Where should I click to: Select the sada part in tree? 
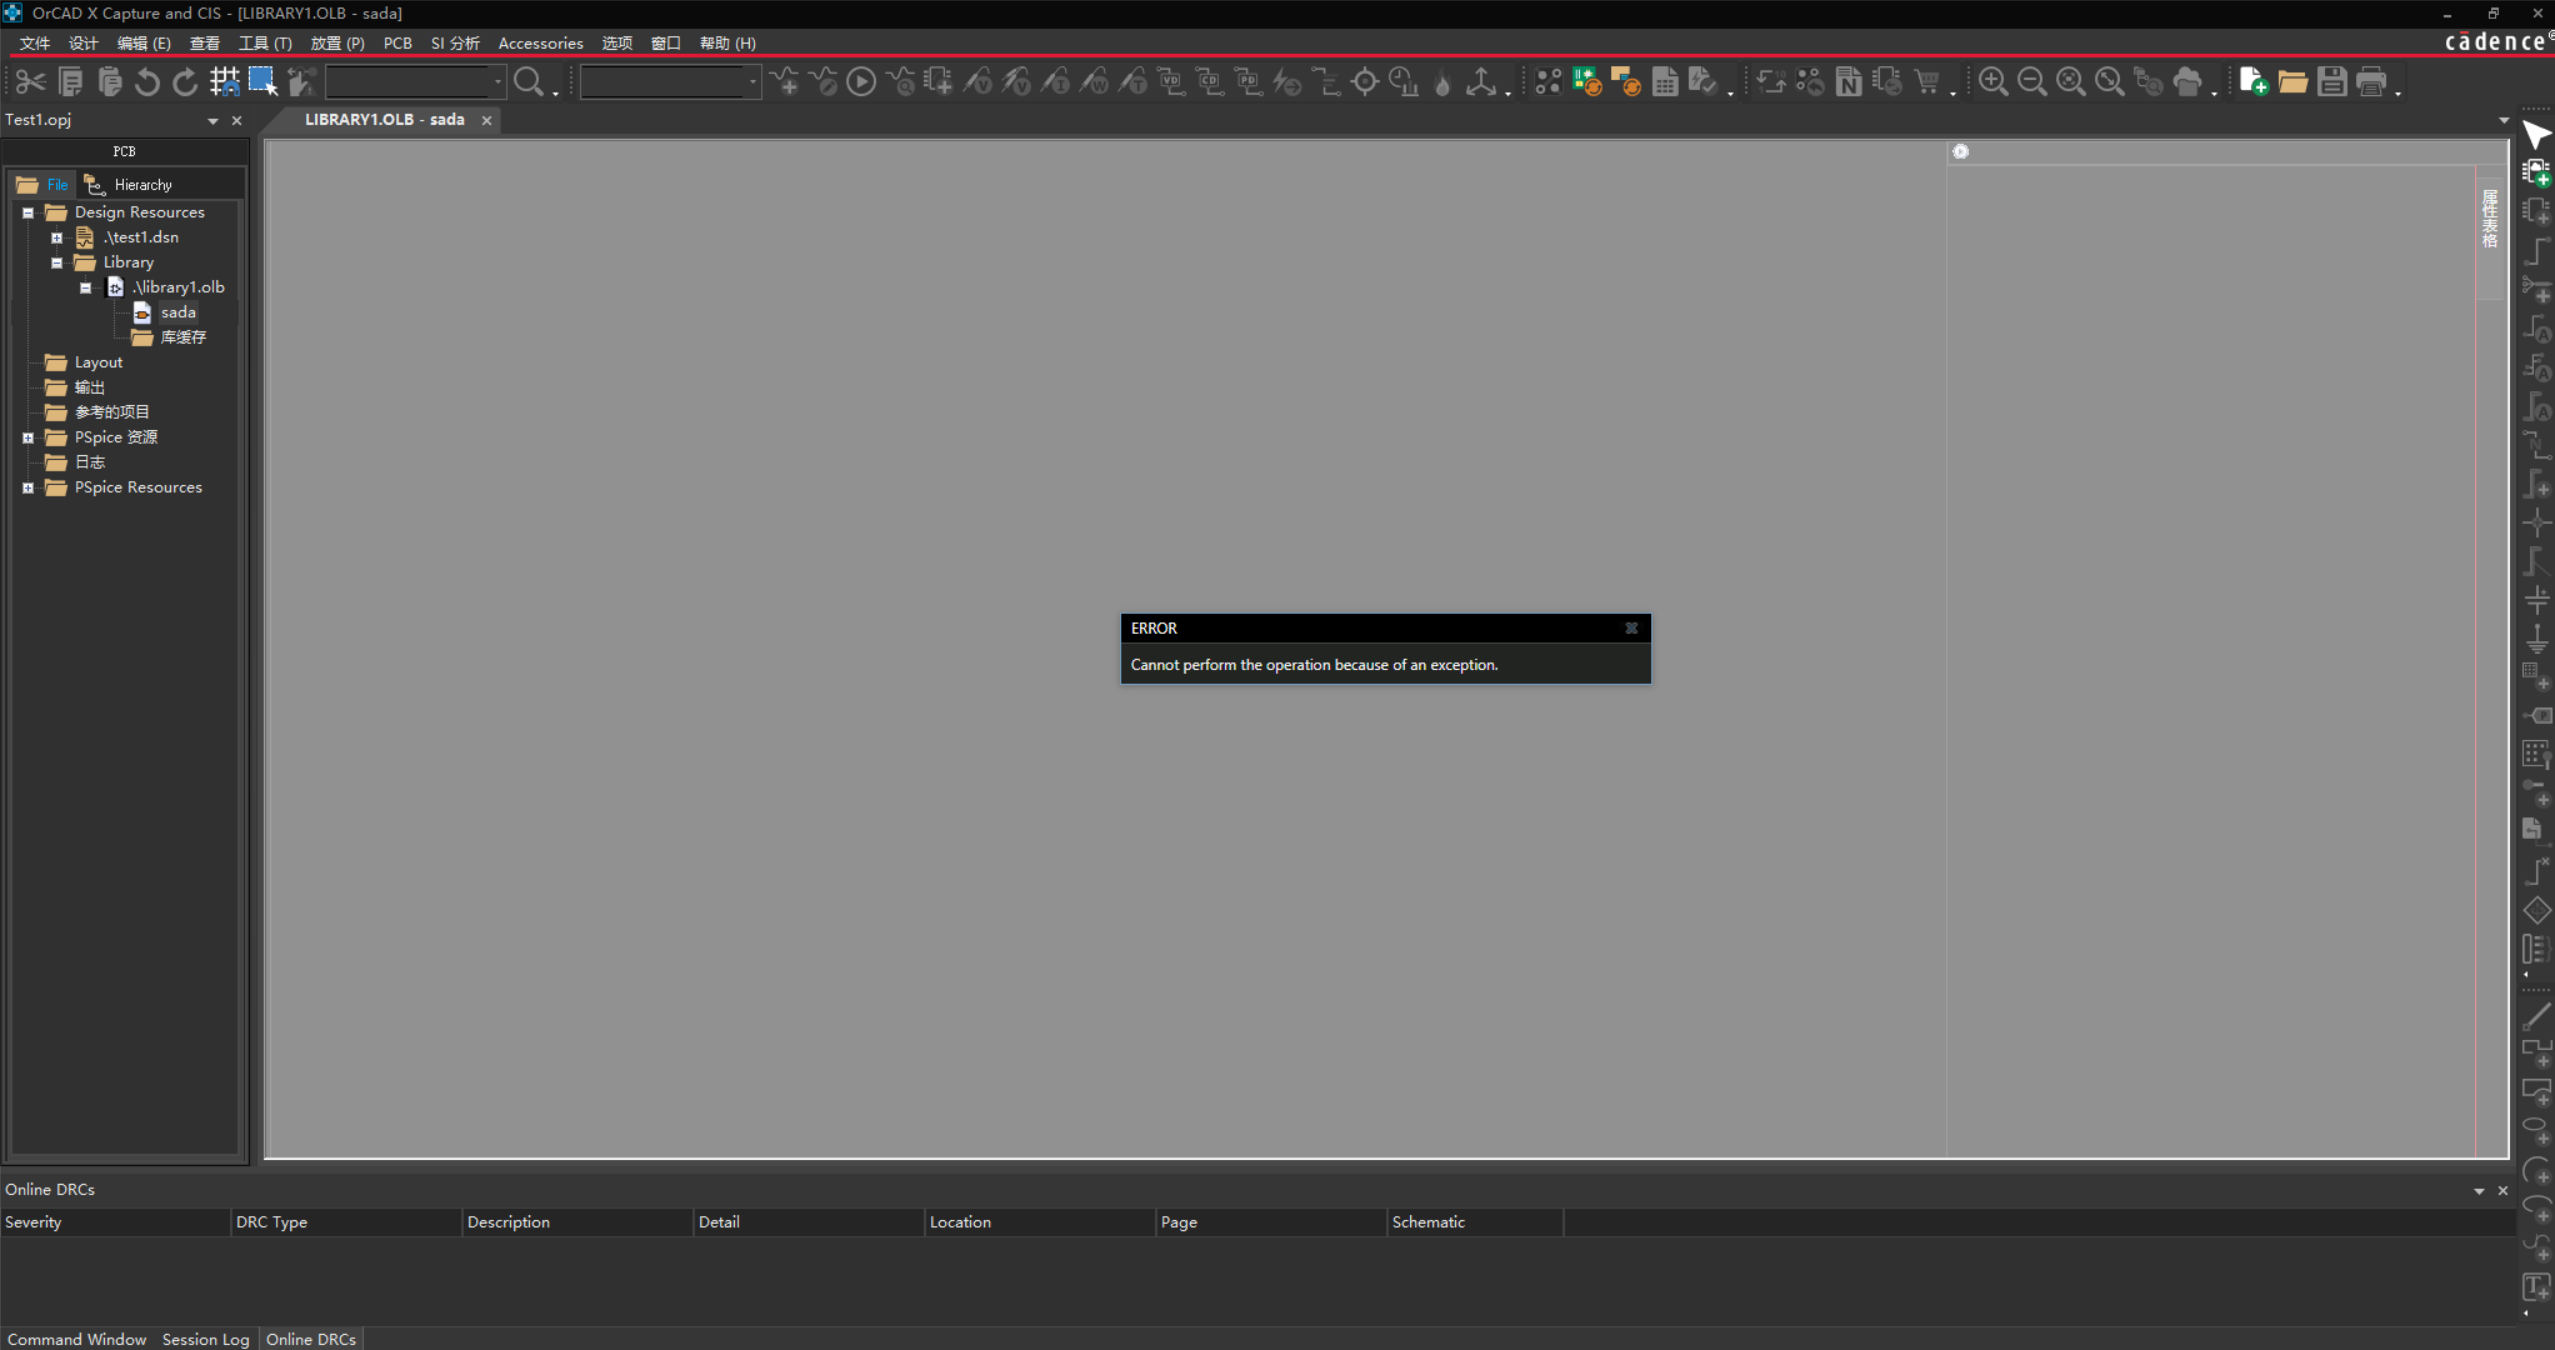click(178, 313)
